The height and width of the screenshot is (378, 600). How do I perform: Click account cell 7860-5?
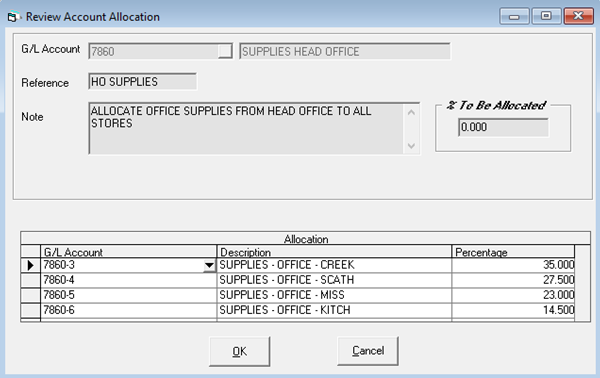click(x=129, y=295)
